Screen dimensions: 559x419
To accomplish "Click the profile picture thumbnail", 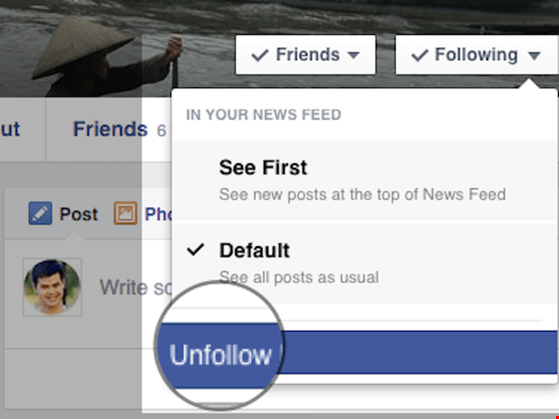I will pyautogui.click(x=52, y=287).
